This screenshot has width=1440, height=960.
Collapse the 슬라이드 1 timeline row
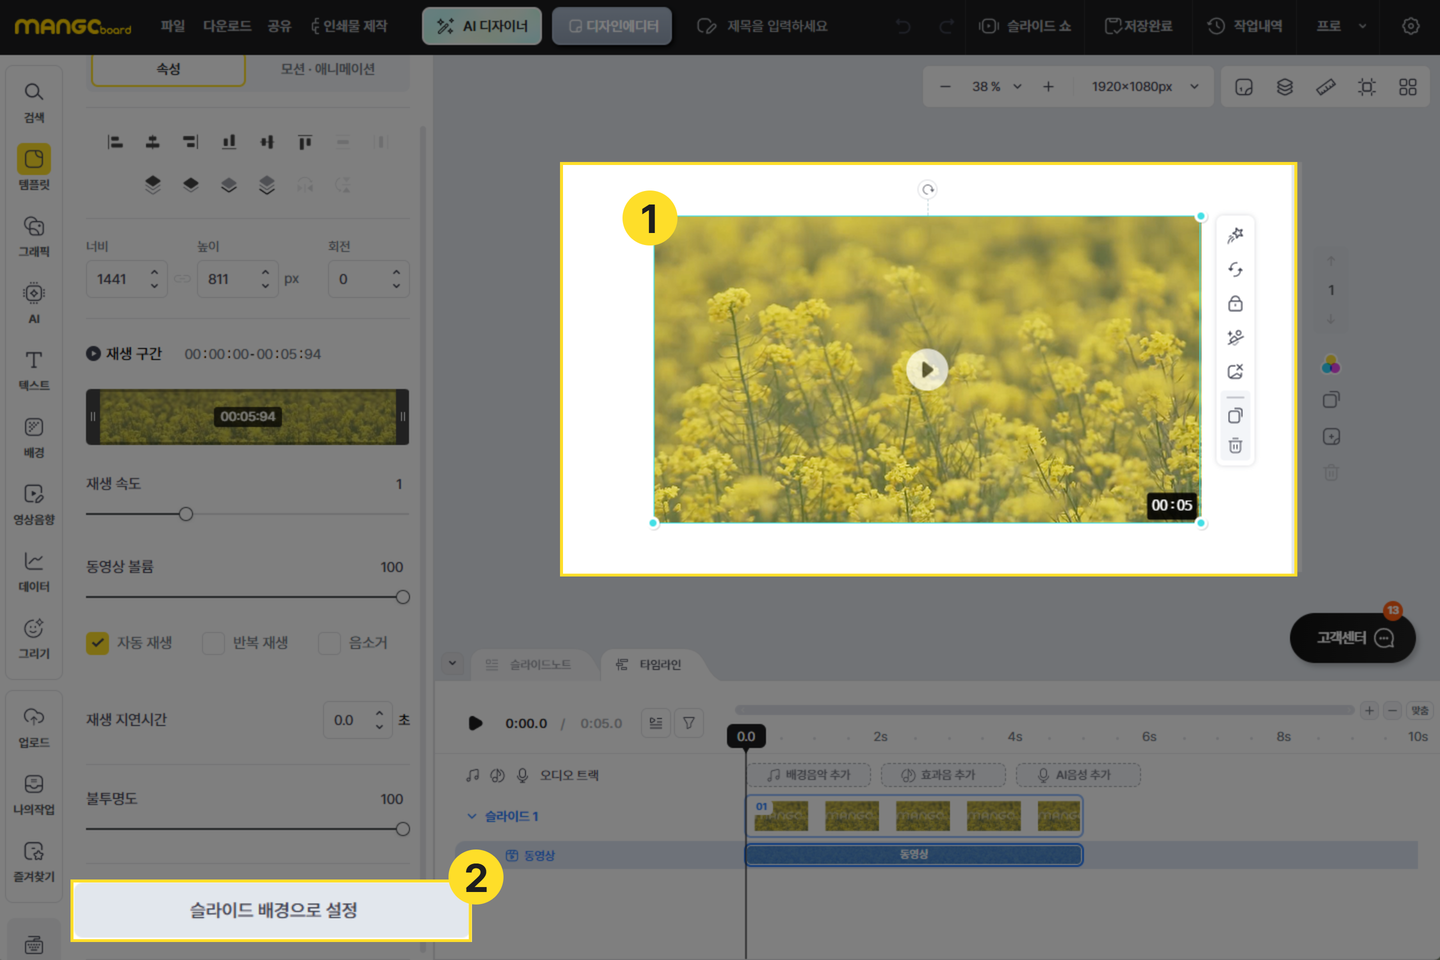point(472,816)
